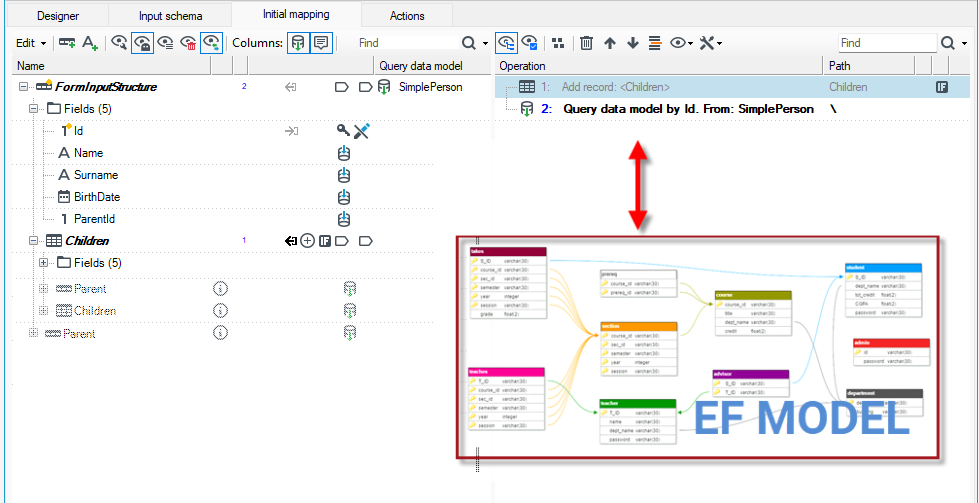Expand the greyed Children node
The width and height of the screenshot is (979, 503).
click(44, 310)
